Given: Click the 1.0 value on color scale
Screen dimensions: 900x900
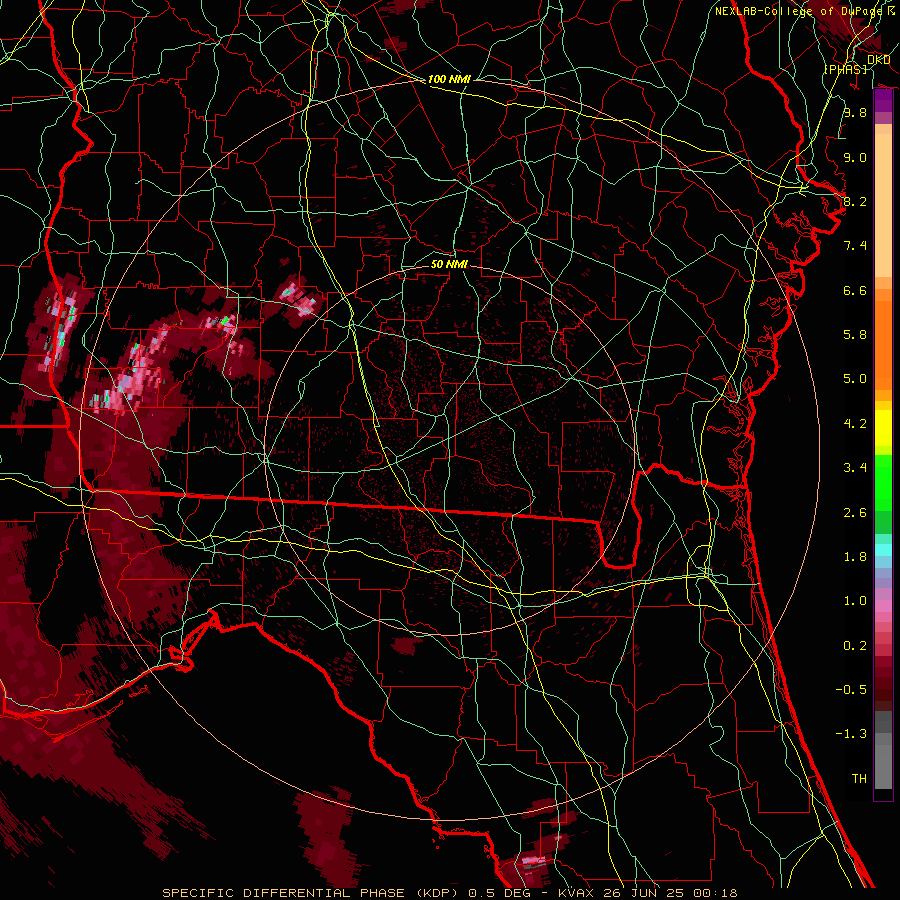Looking at the screenshot, I should 855,601.
